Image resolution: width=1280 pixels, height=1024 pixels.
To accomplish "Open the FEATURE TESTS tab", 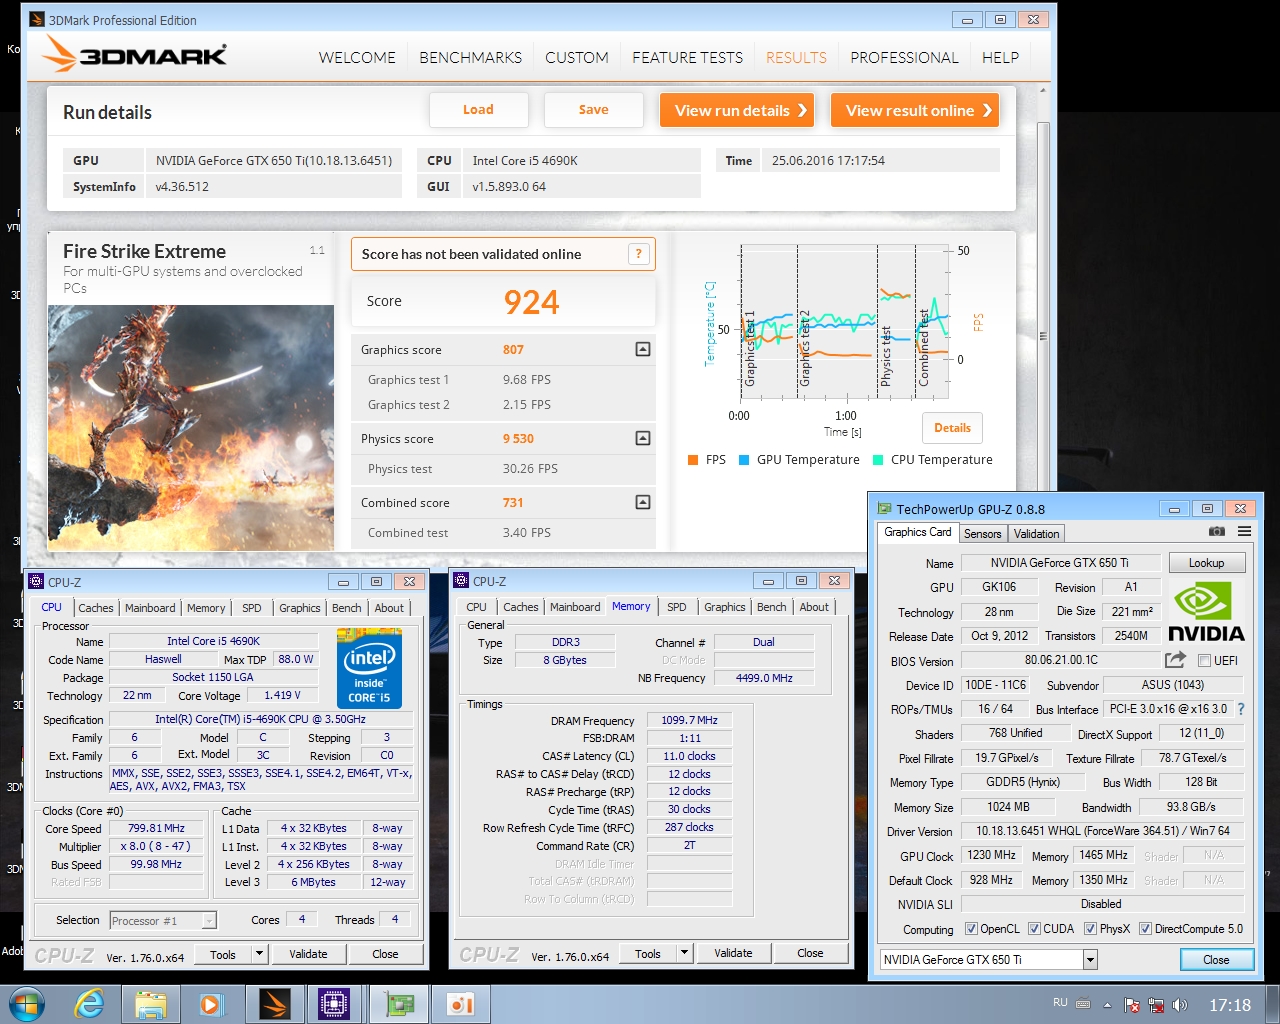I will click(x=687, y=57).
